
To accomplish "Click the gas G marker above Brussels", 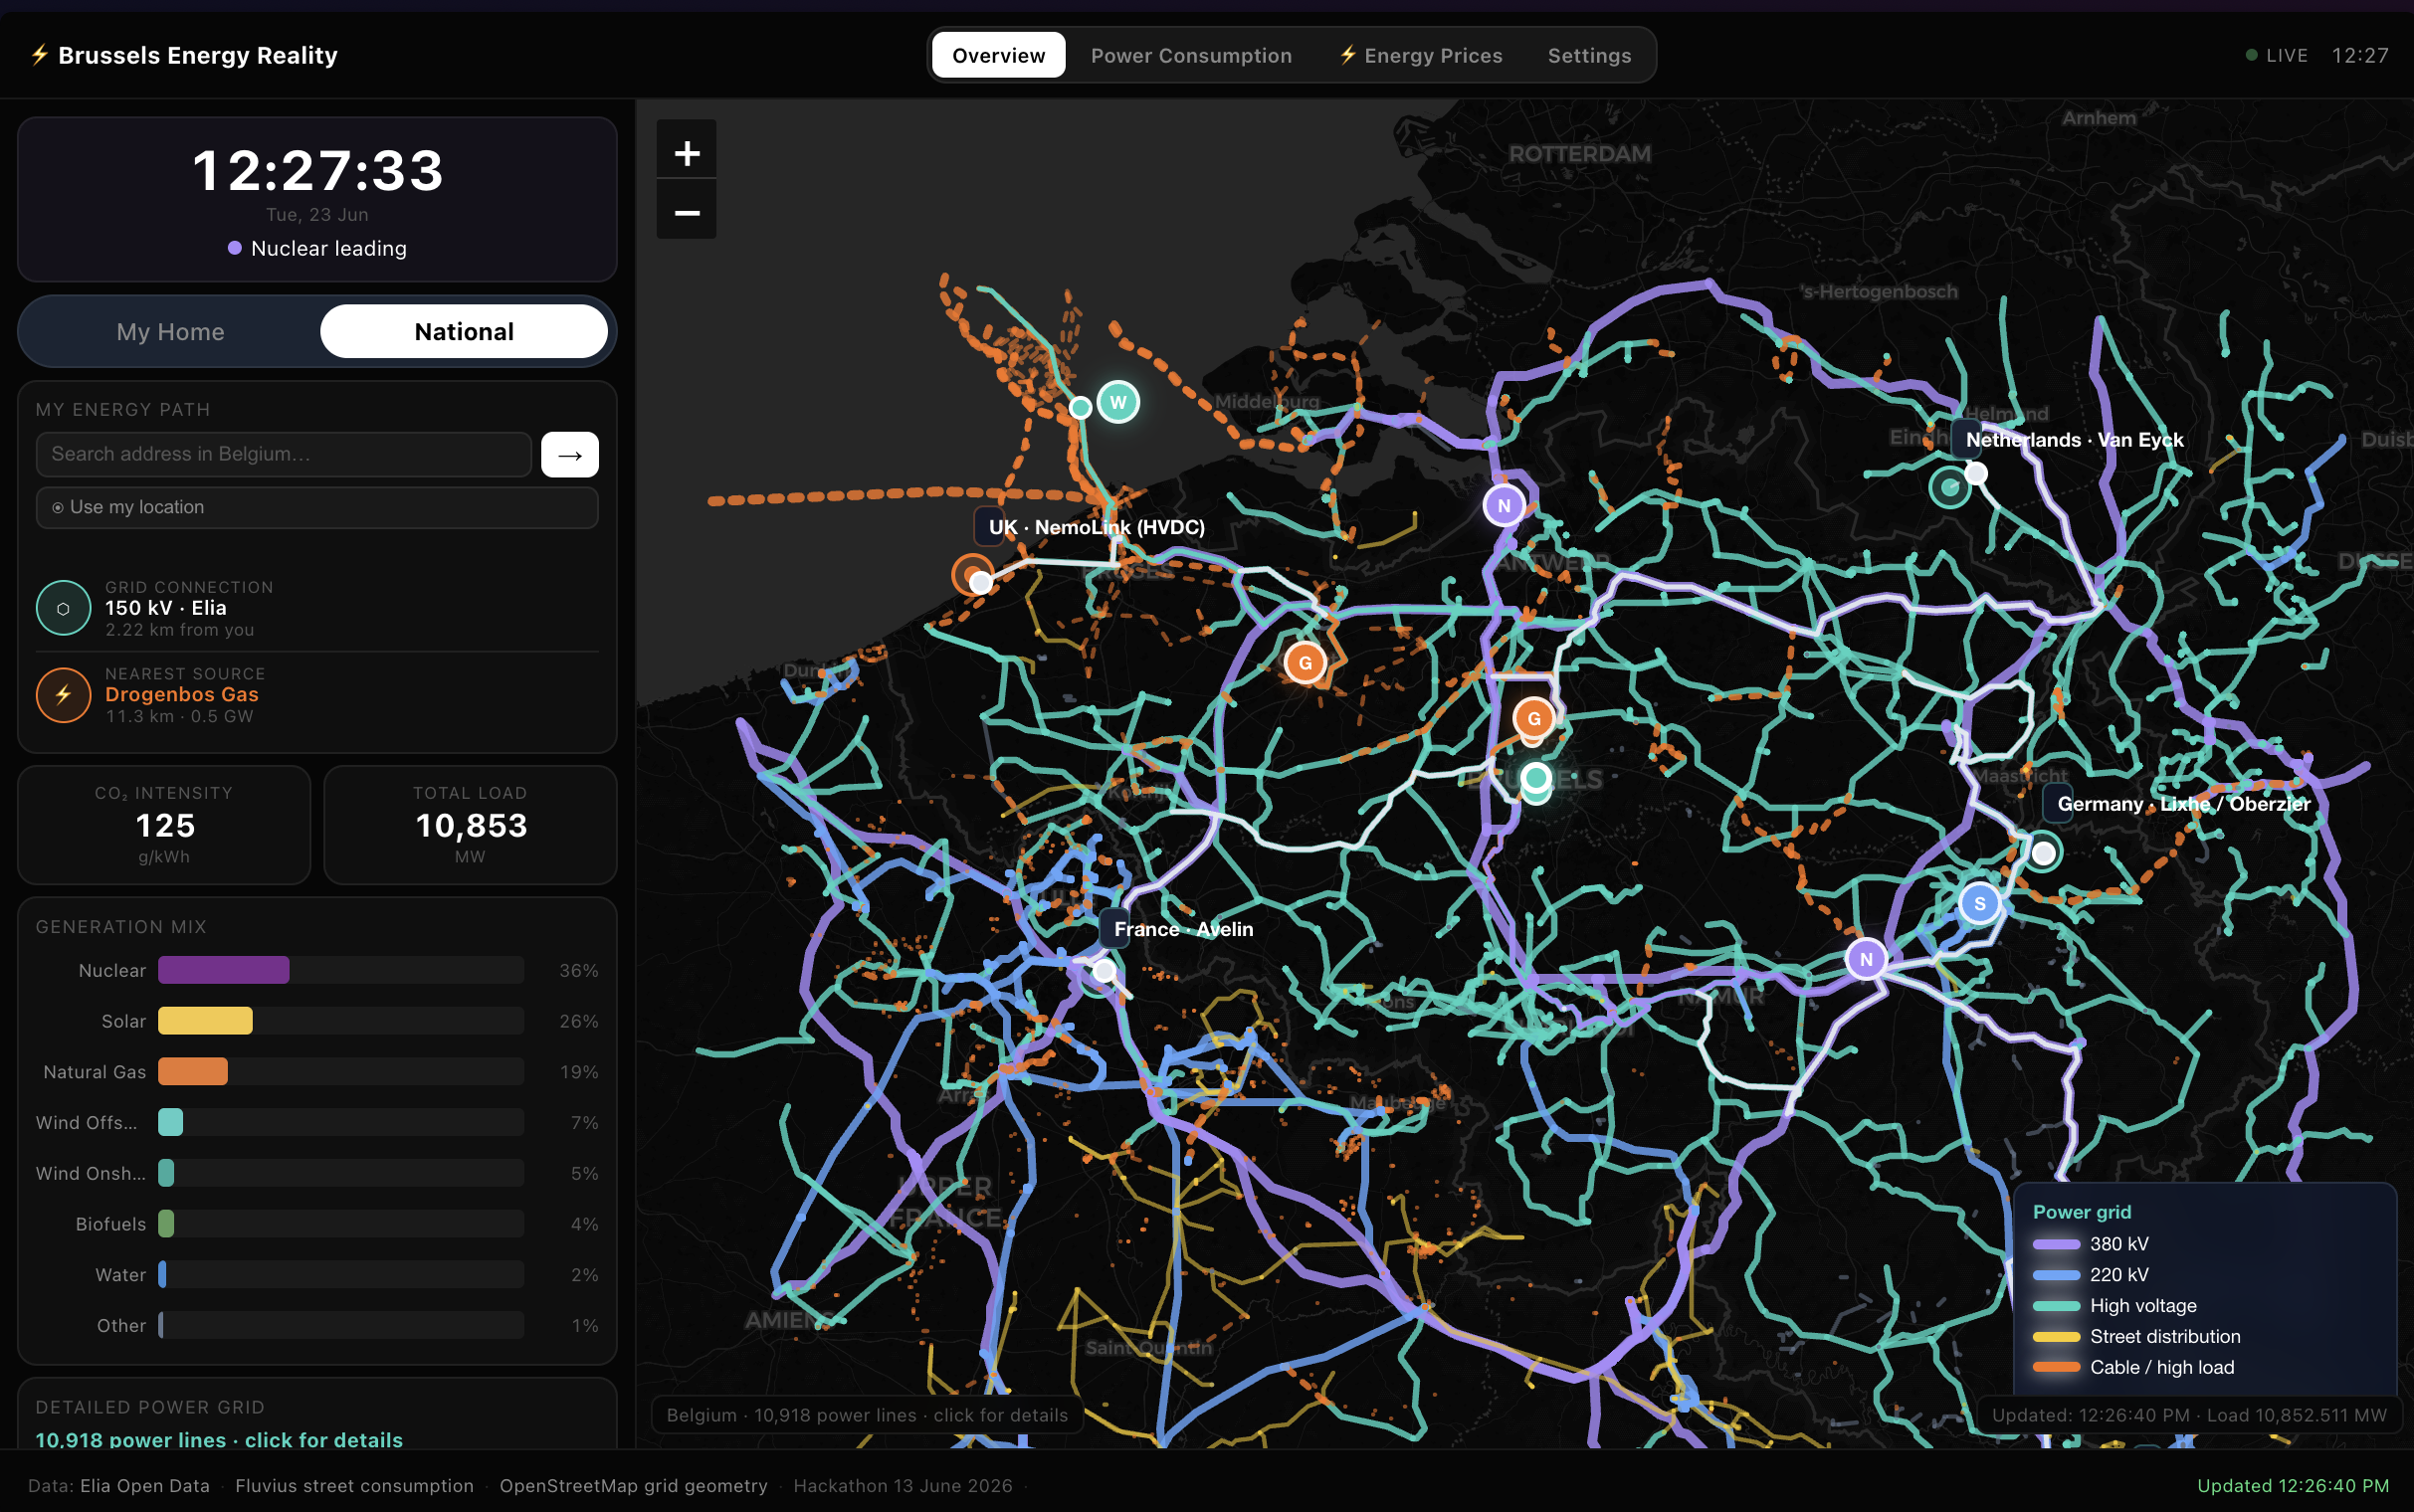I will (1533, 718).
